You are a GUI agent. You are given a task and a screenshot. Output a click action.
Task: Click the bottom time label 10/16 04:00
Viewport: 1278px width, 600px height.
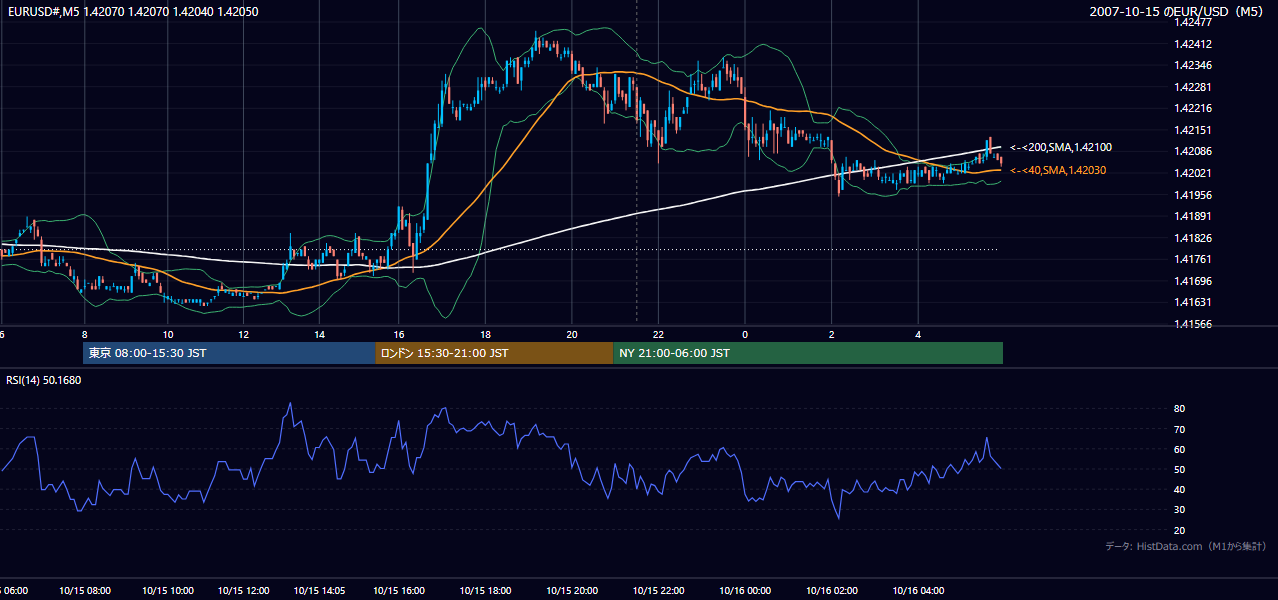(x=919, y=591)
